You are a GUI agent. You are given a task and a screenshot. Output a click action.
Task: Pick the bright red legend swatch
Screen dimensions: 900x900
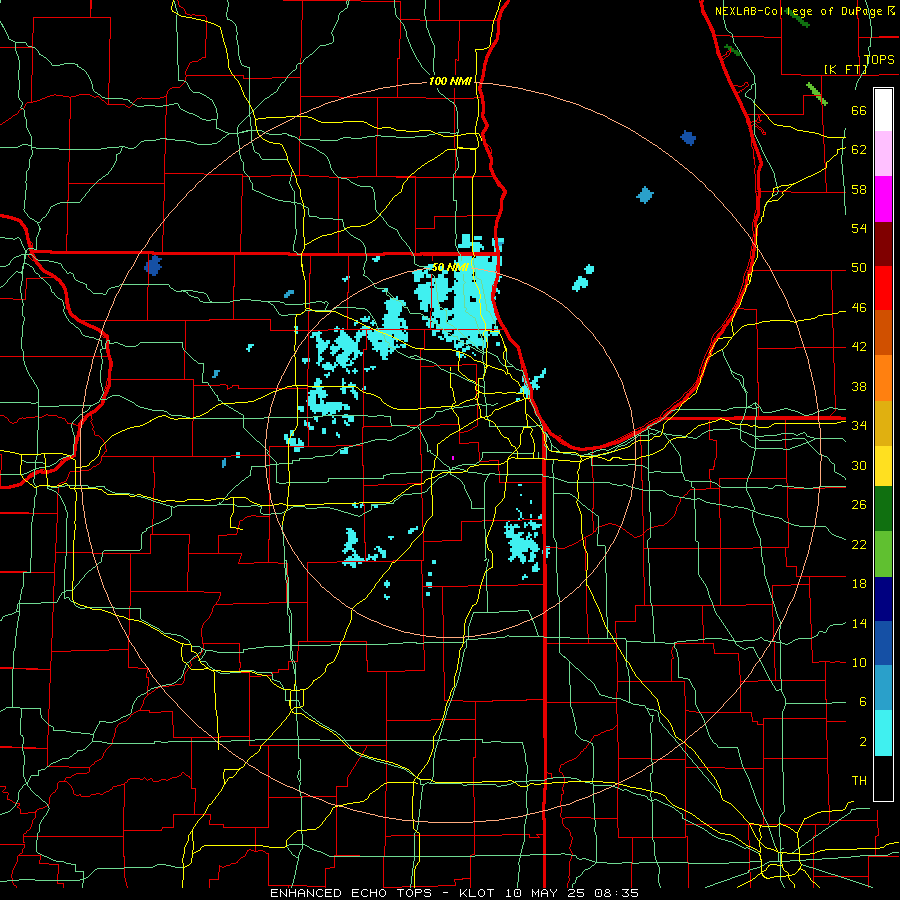(883, 288)
